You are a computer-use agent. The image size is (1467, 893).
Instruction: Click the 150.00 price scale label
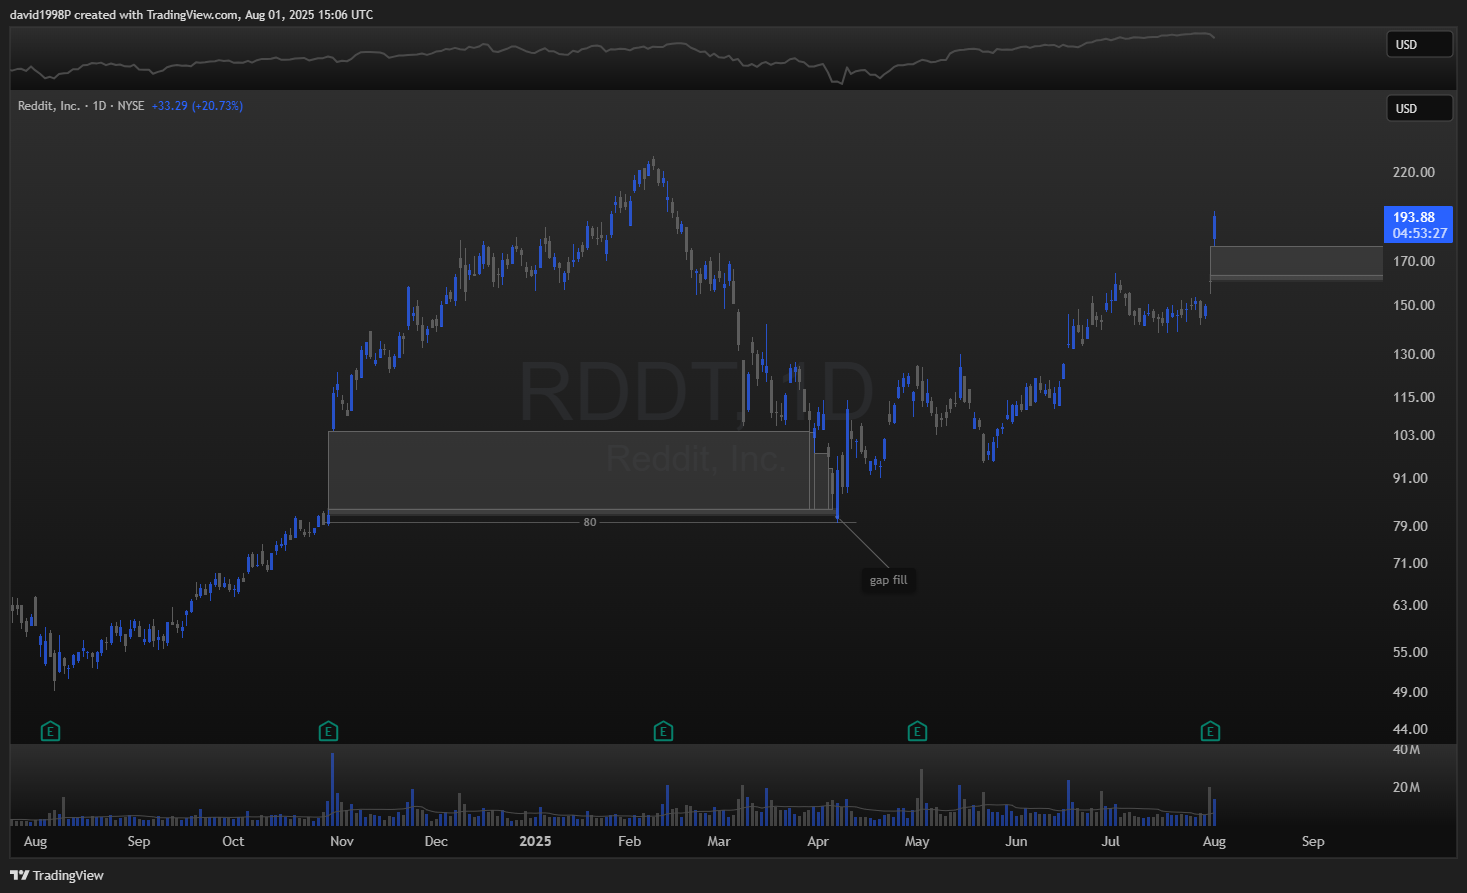pos(1413,305)
